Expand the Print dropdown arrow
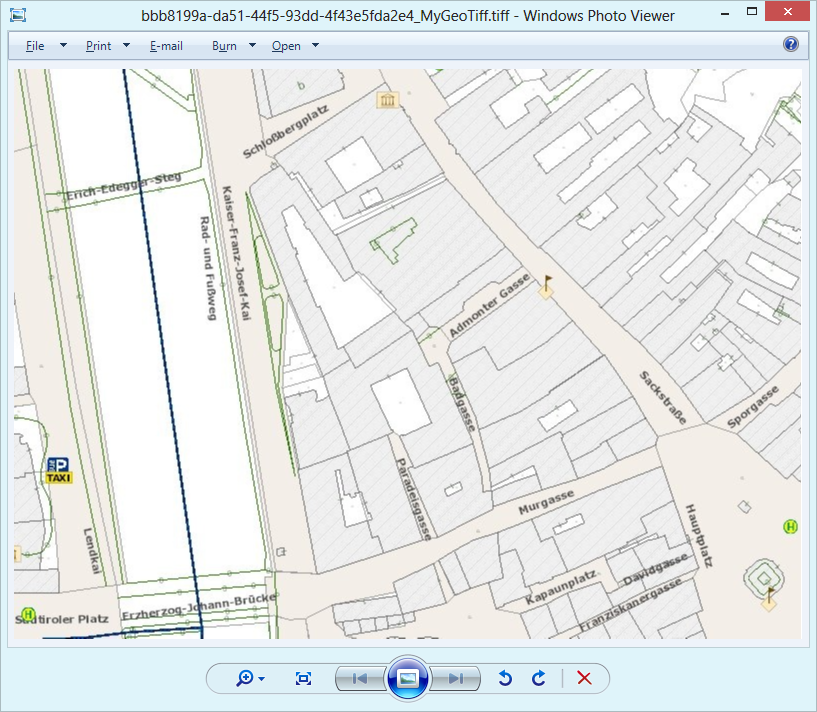This screenshot has height=712, width=817. coord(127,46)
